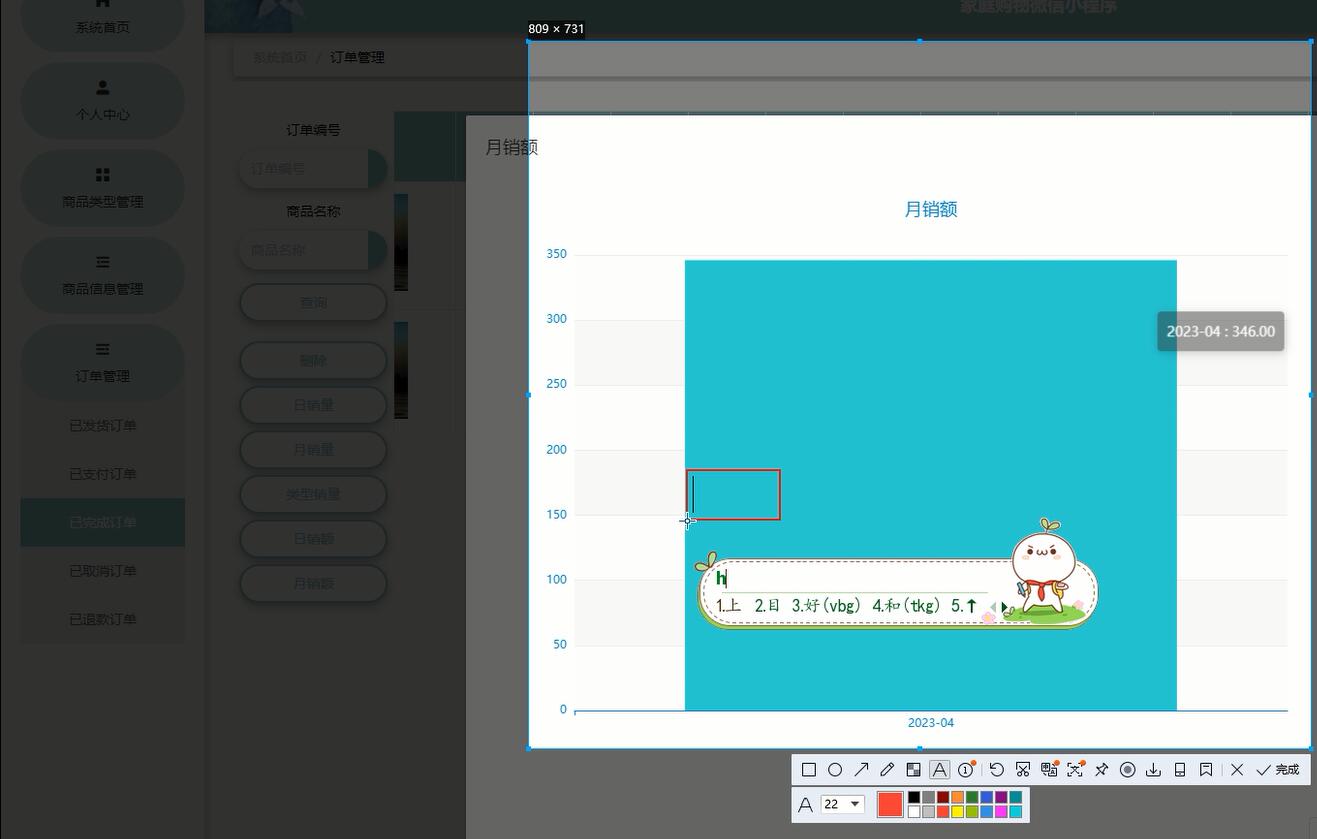Select the 已完成订单 submenu item
This screenshot has height=839, width=1317.
tap(102, 522)
